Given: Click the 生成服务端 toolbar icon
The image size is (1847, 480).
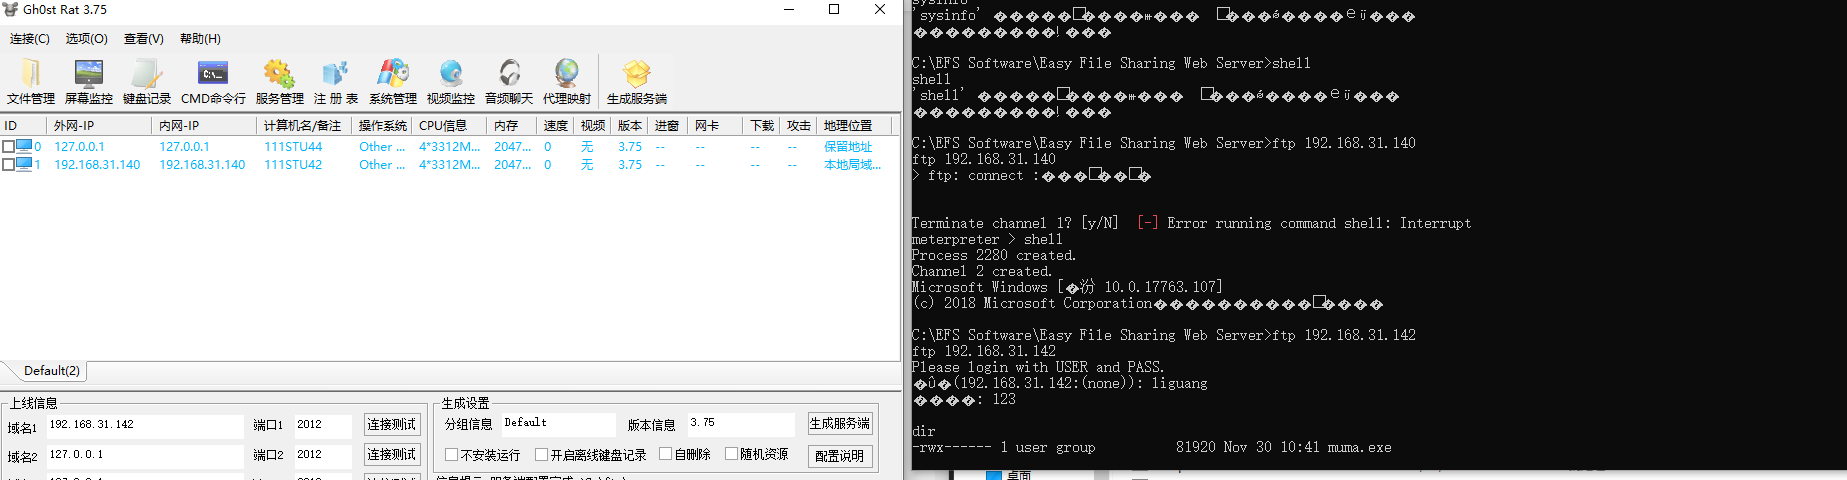Looking at the screenshot, I should point(637,82).
